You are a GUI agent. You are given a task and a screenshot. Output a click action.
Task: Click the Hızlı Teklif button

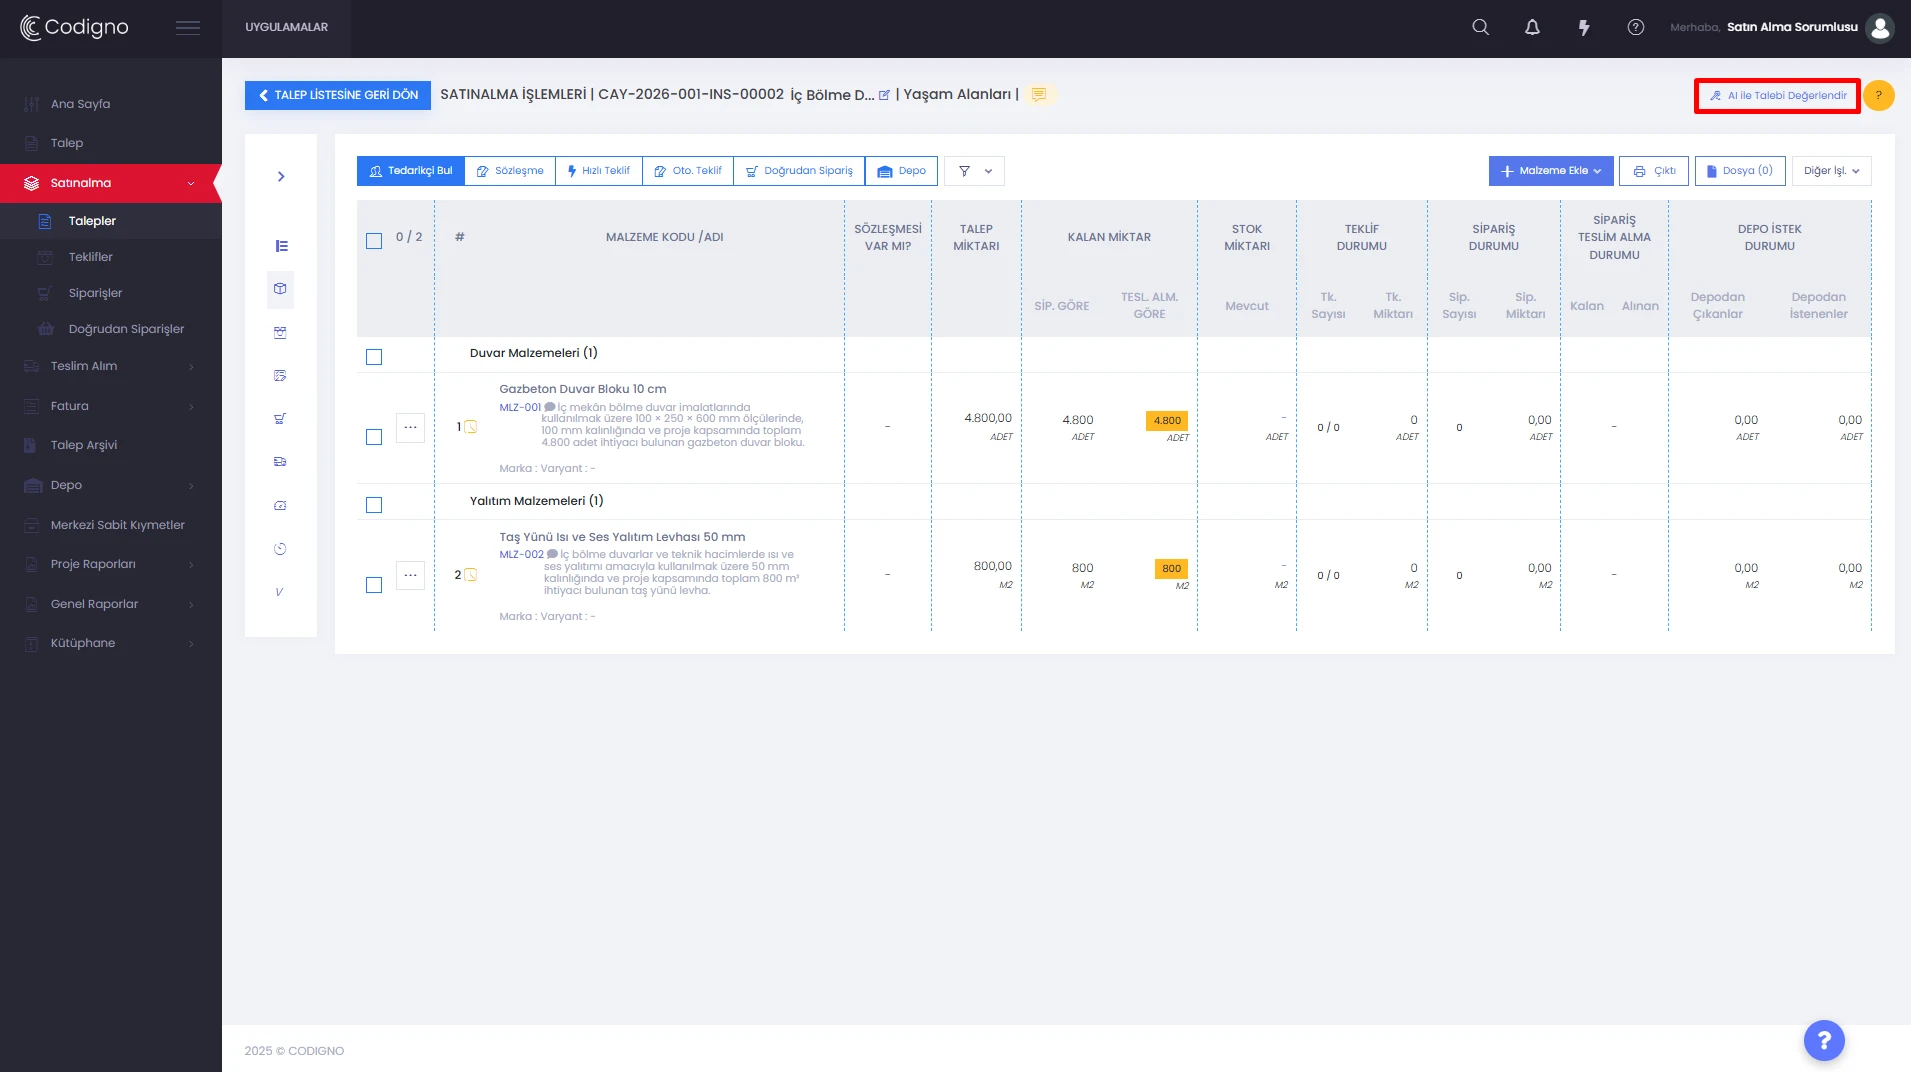599,171
